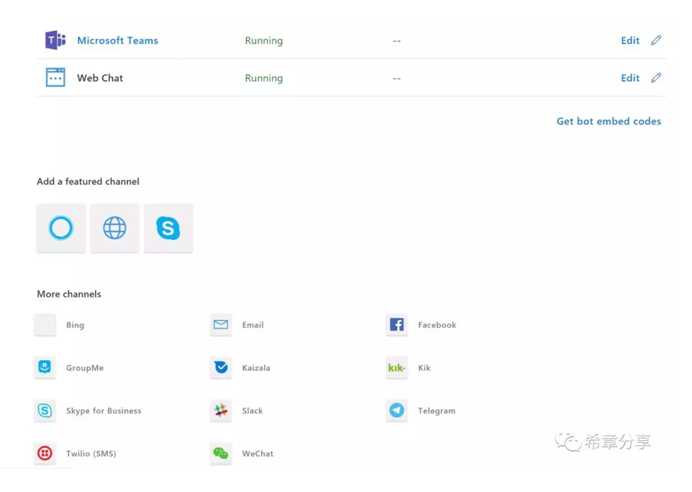692x492 pixels.
Task: Add the Direct Line globe channel
Action: point(115,228)
